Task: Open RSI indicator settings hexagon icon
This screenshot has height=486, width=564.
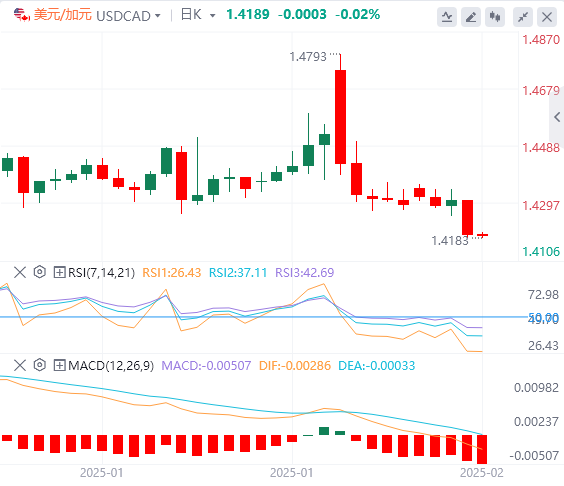Action: point(40,272)
